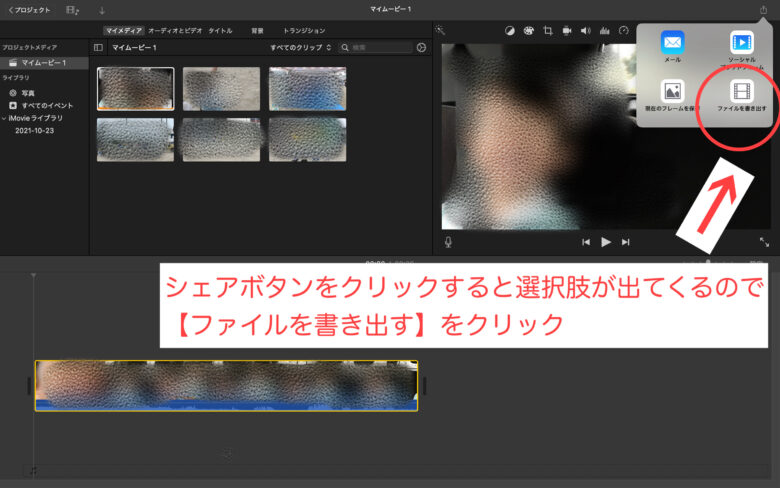Screen dimensions: 780x488
Task: Click the magic wand auto-enhance icon
Action: (439, 30)
